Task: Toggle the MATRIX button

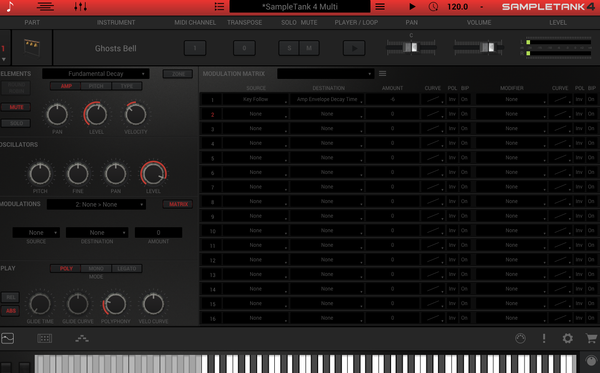Action: 178,204
